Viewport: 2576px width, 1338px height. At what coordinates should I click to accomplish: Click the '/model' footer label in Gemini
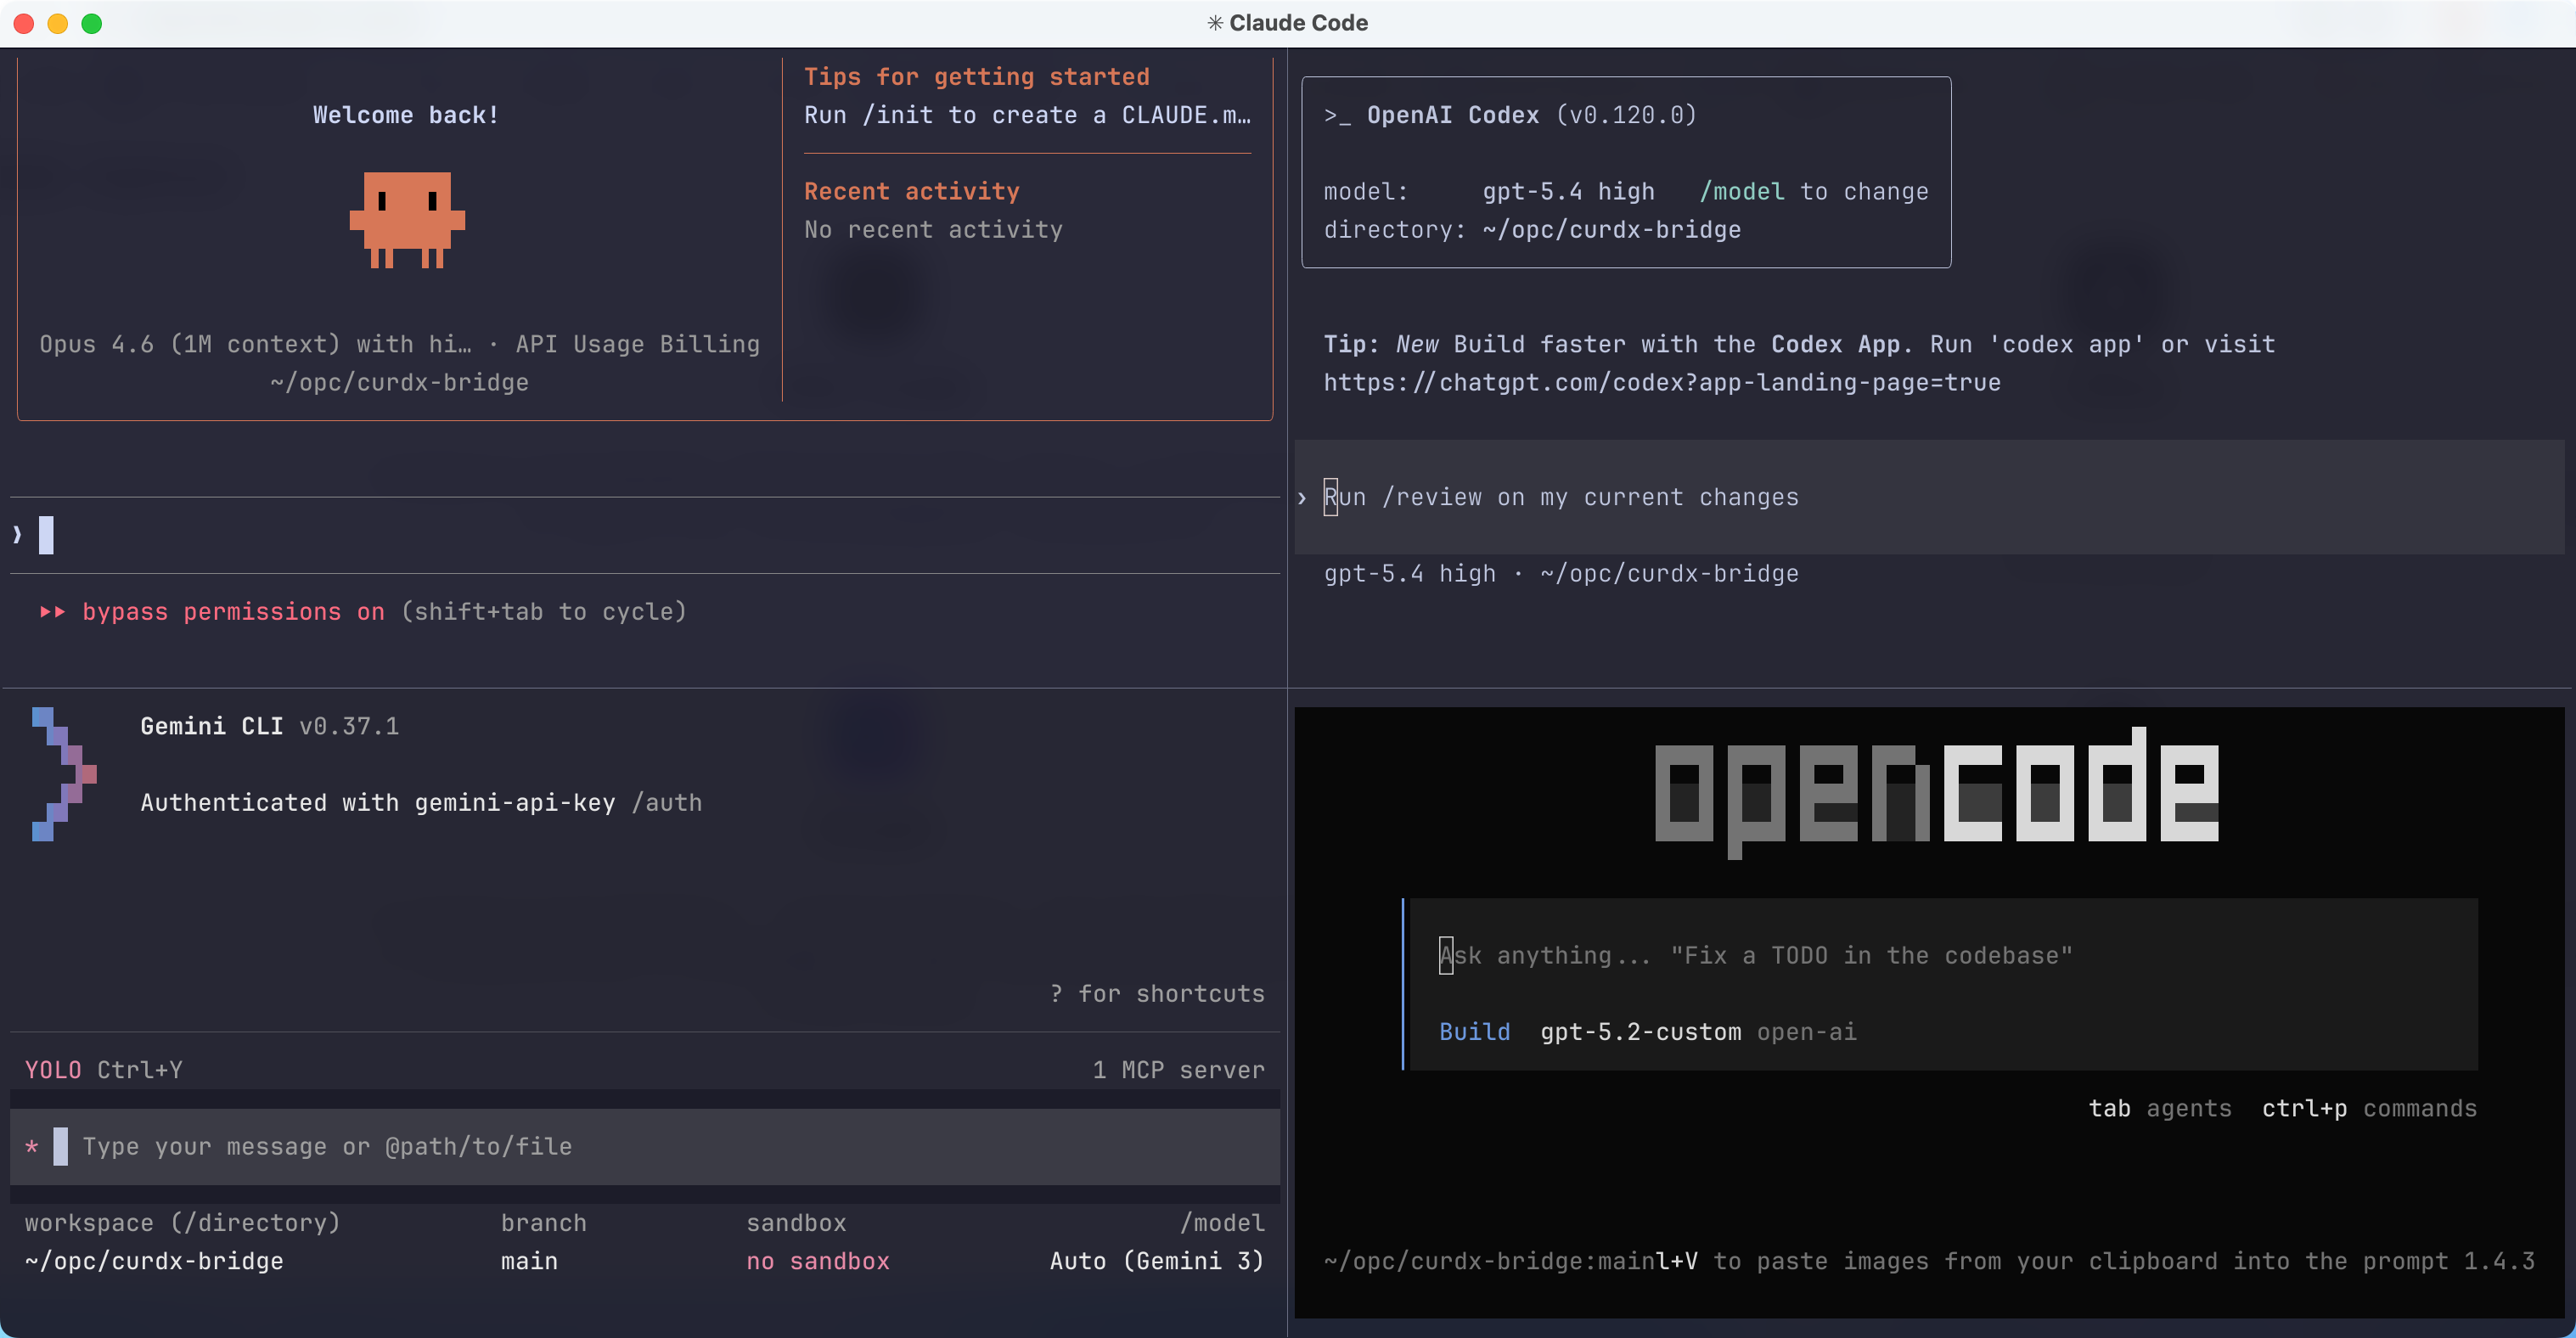(1222, 1223)
